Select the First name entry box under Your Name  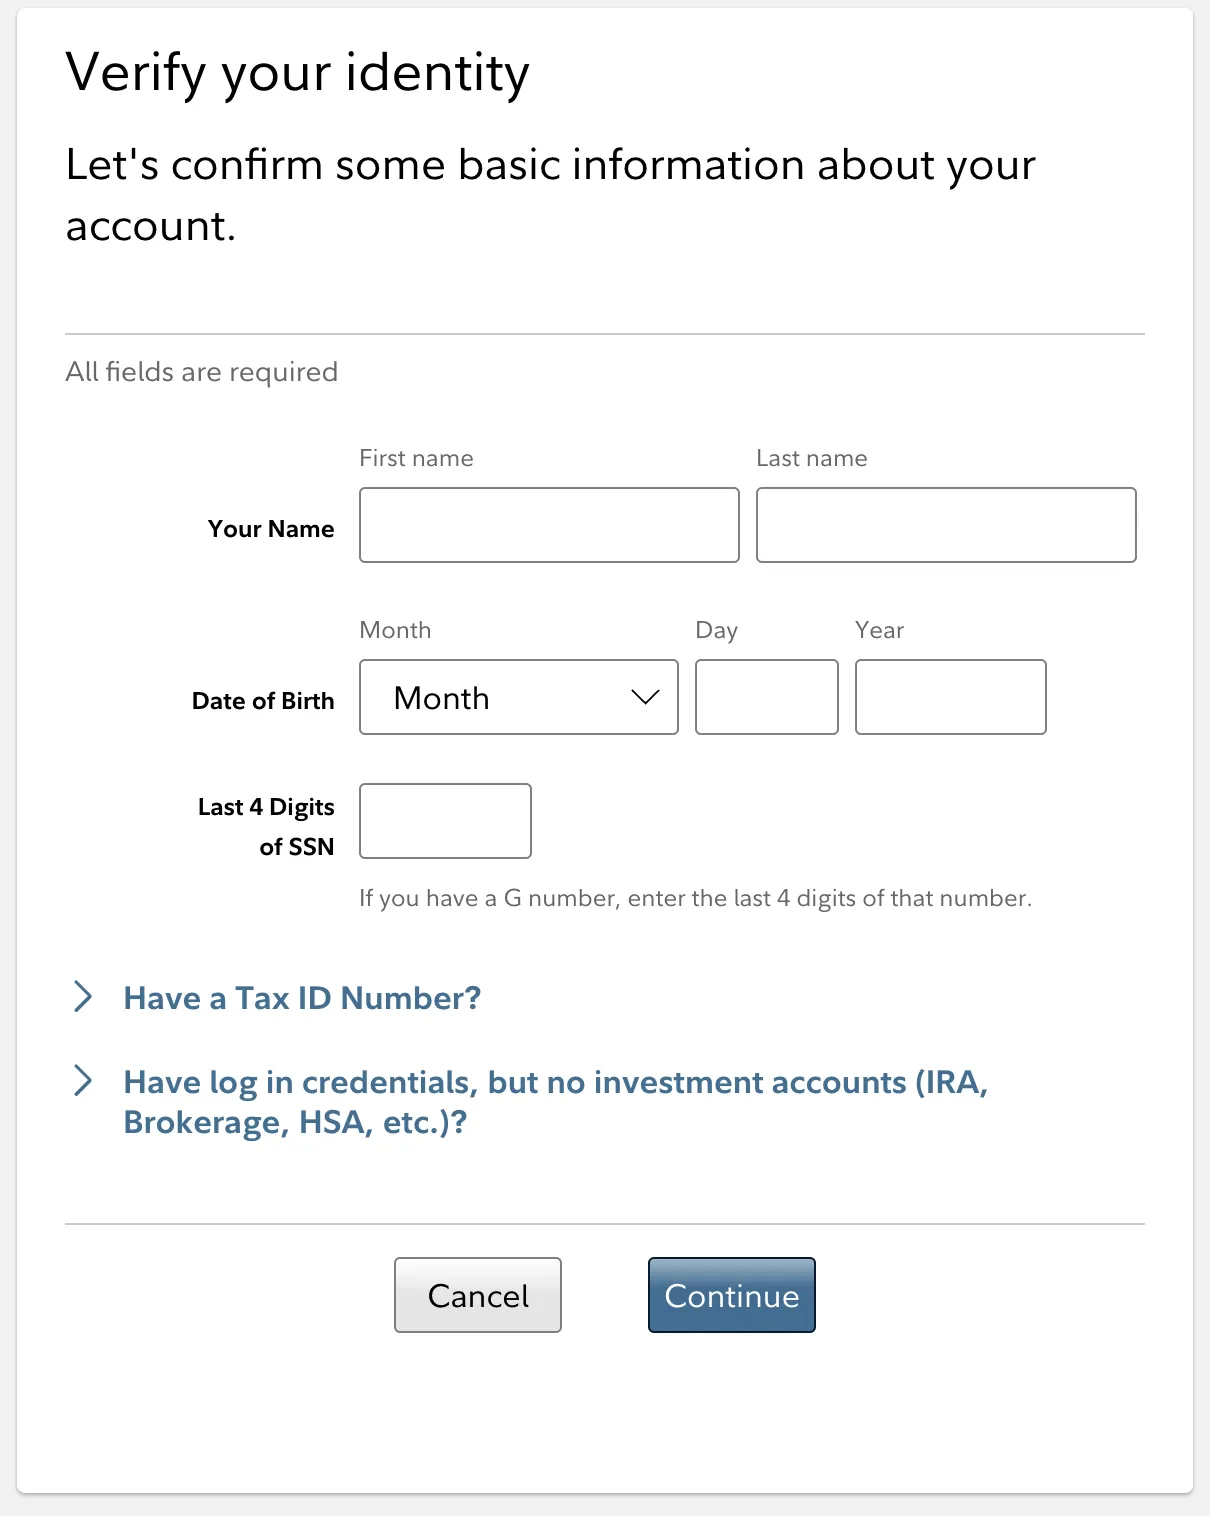pos(549,524)
